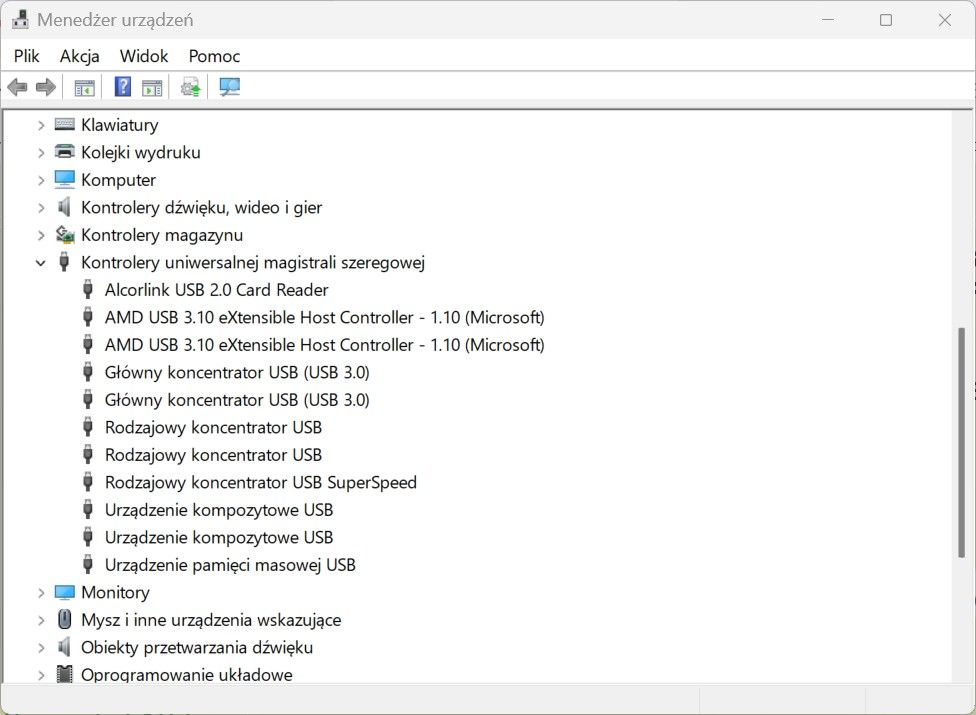Expand the Klawiatury category
976x715 pixels.
[x=41, y=125]
